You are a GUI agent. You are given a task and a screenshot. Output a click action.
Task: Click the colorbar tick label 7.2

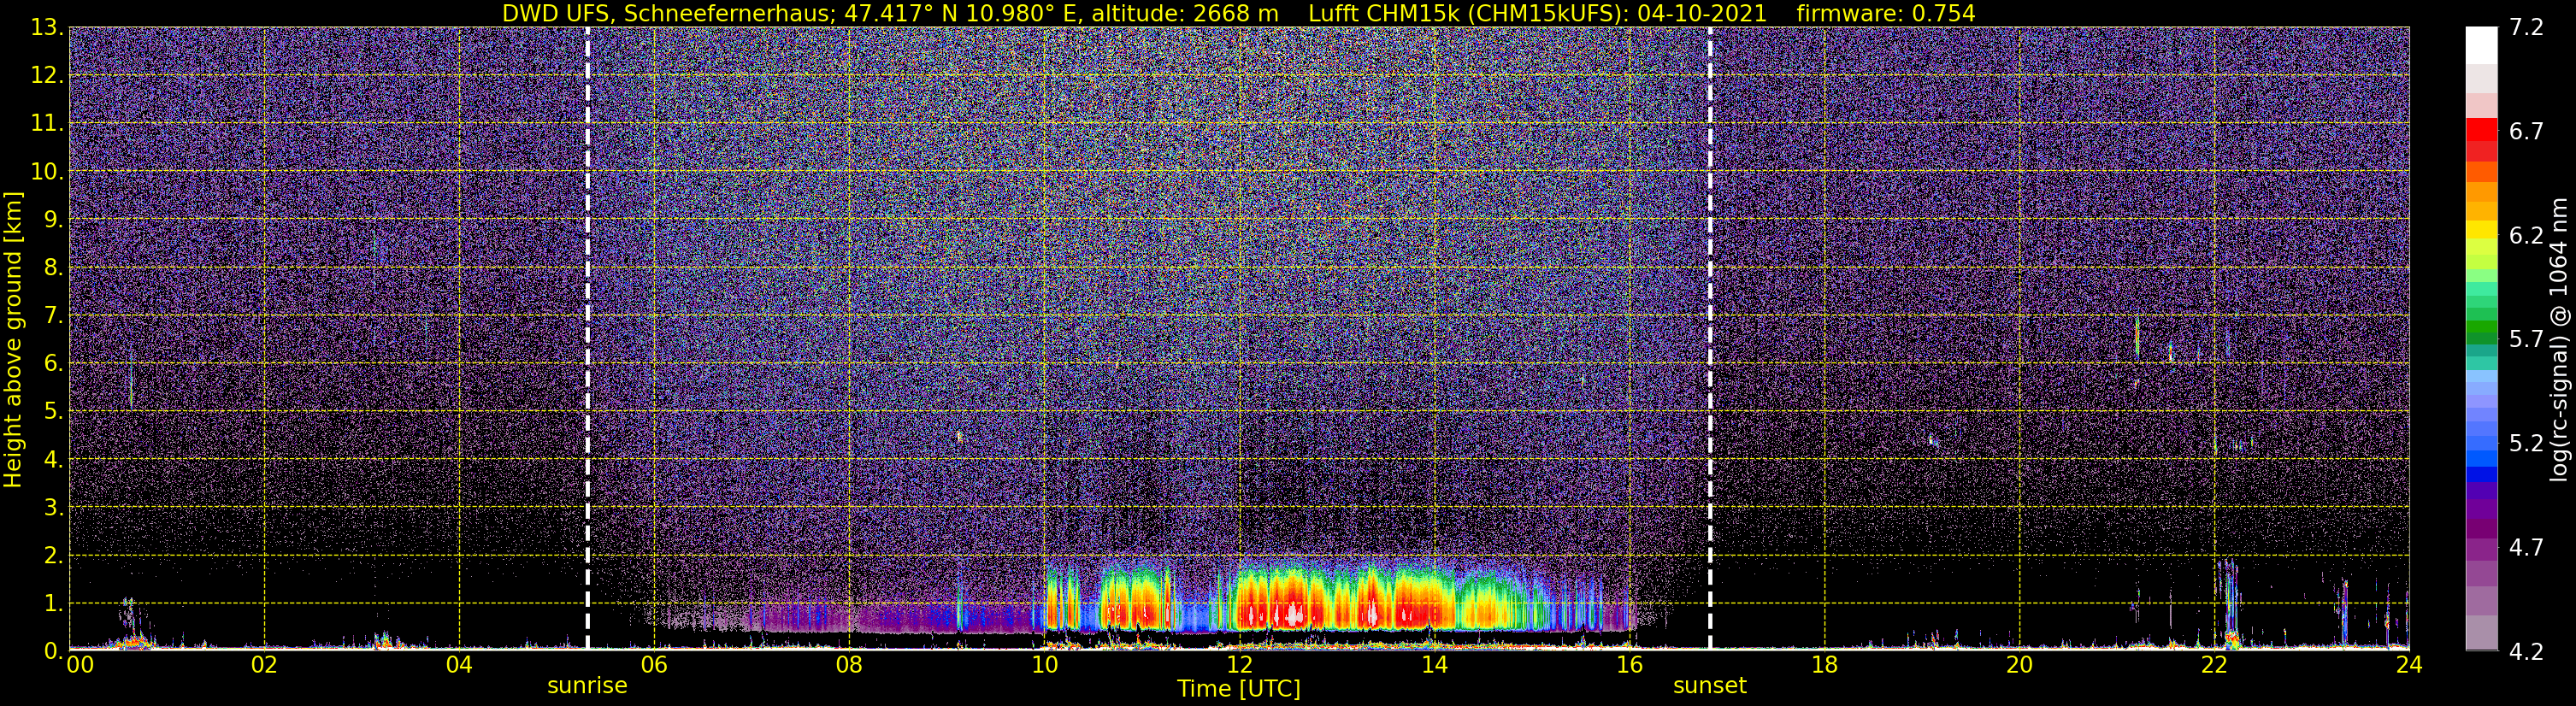[x=2526, y=28]
